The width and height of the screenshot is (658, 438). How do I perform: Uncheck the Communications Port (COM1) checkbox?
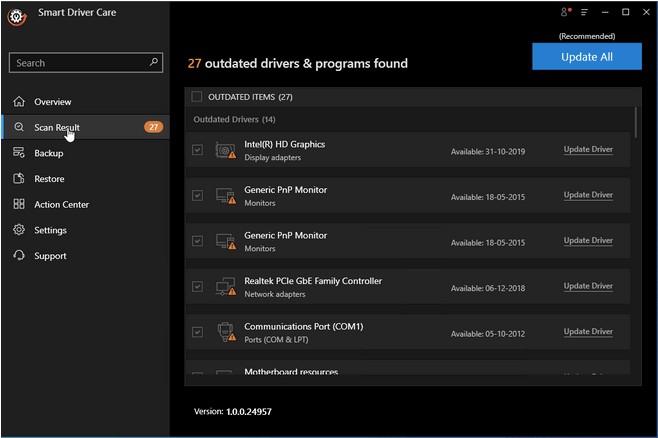coord(197,332)
